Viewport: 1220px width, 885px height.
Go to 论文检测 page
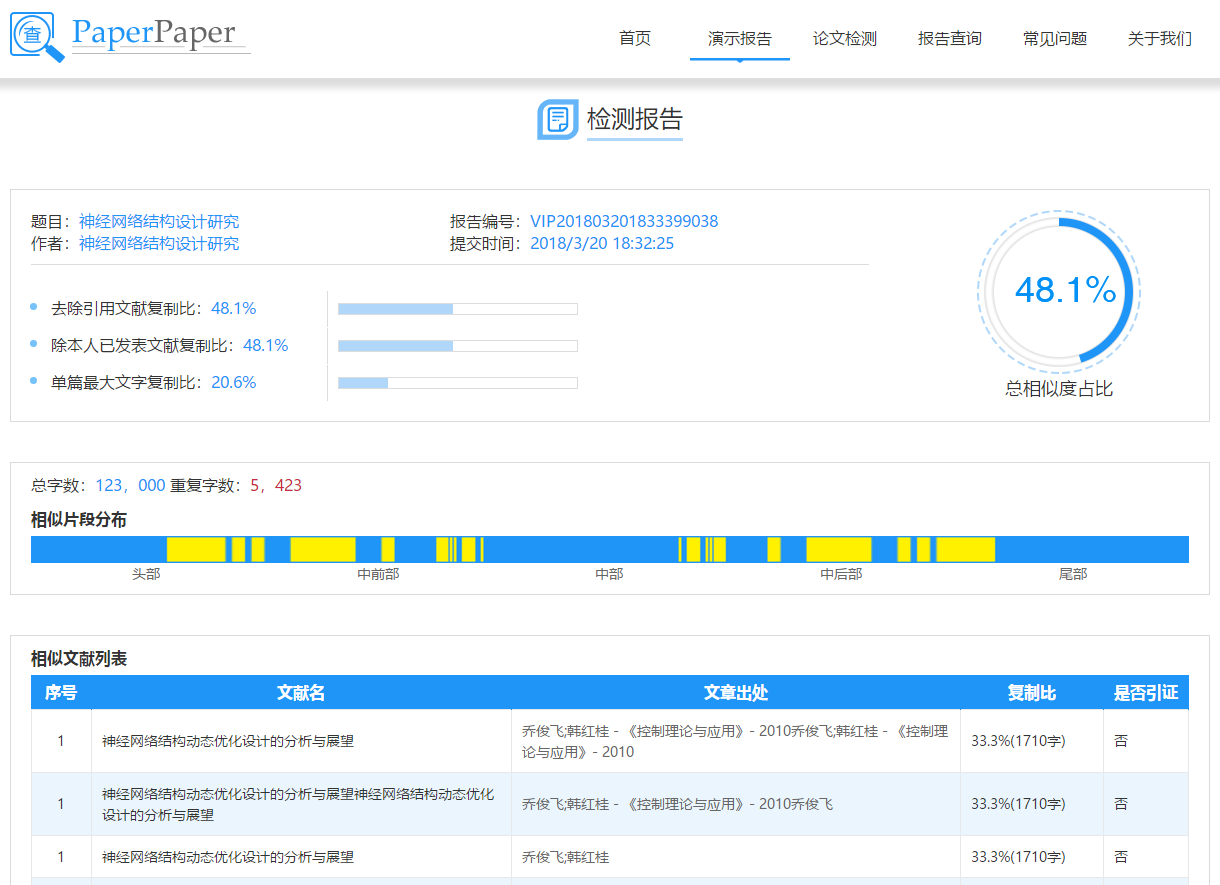pos(844,39)
